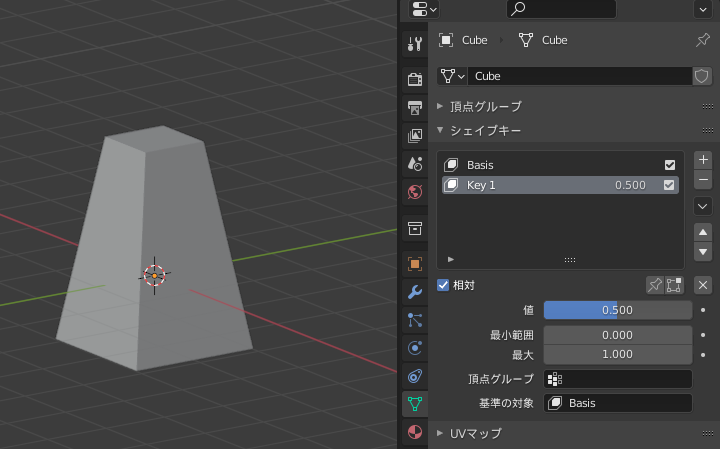Open the Object Data properties tab
720x449 pixels.
415,404
